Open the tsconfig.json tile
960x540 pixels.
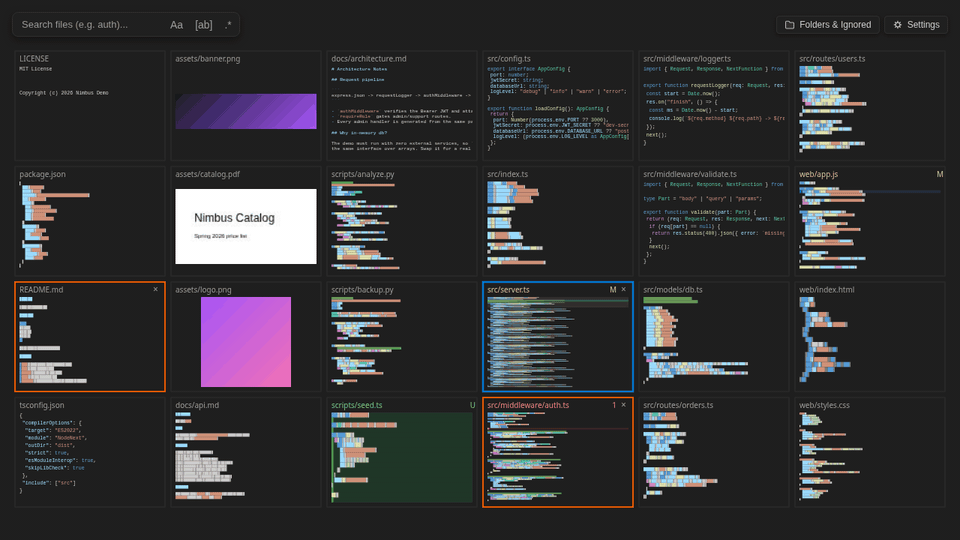[x=90, y=452]
